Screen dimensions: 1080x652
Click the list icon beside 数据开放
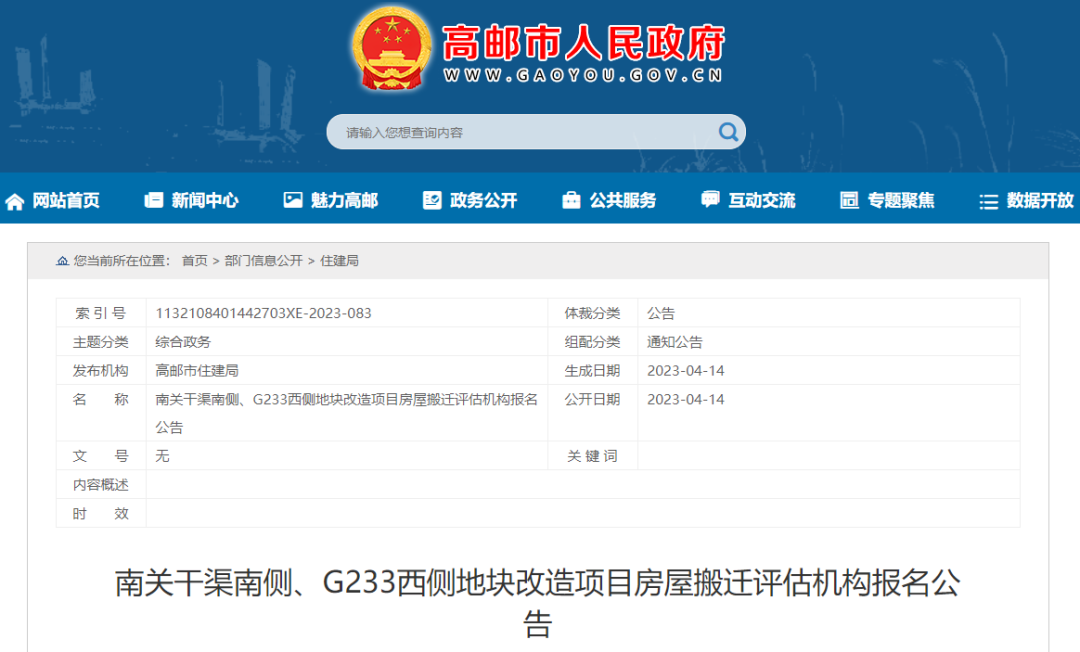[x=988, y=201]
